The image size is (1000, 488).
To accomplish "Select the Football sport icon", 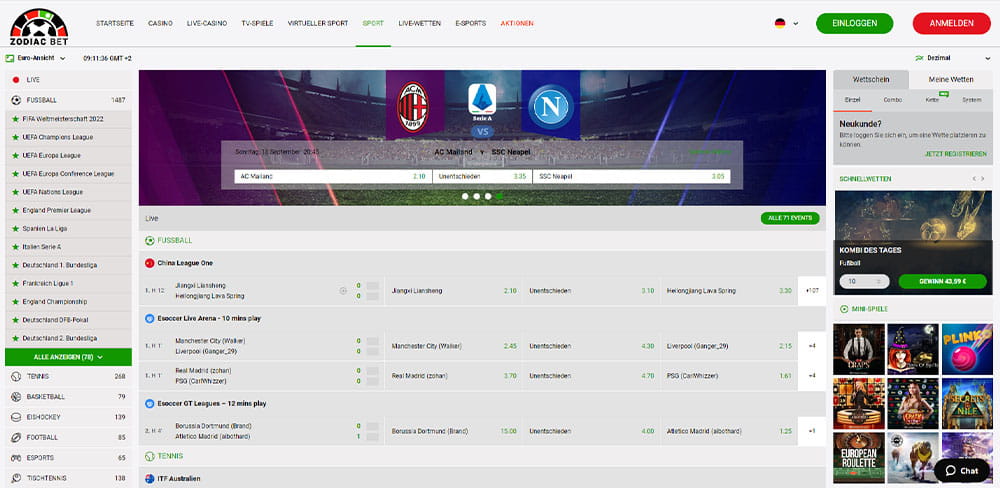I will point(16,438).
